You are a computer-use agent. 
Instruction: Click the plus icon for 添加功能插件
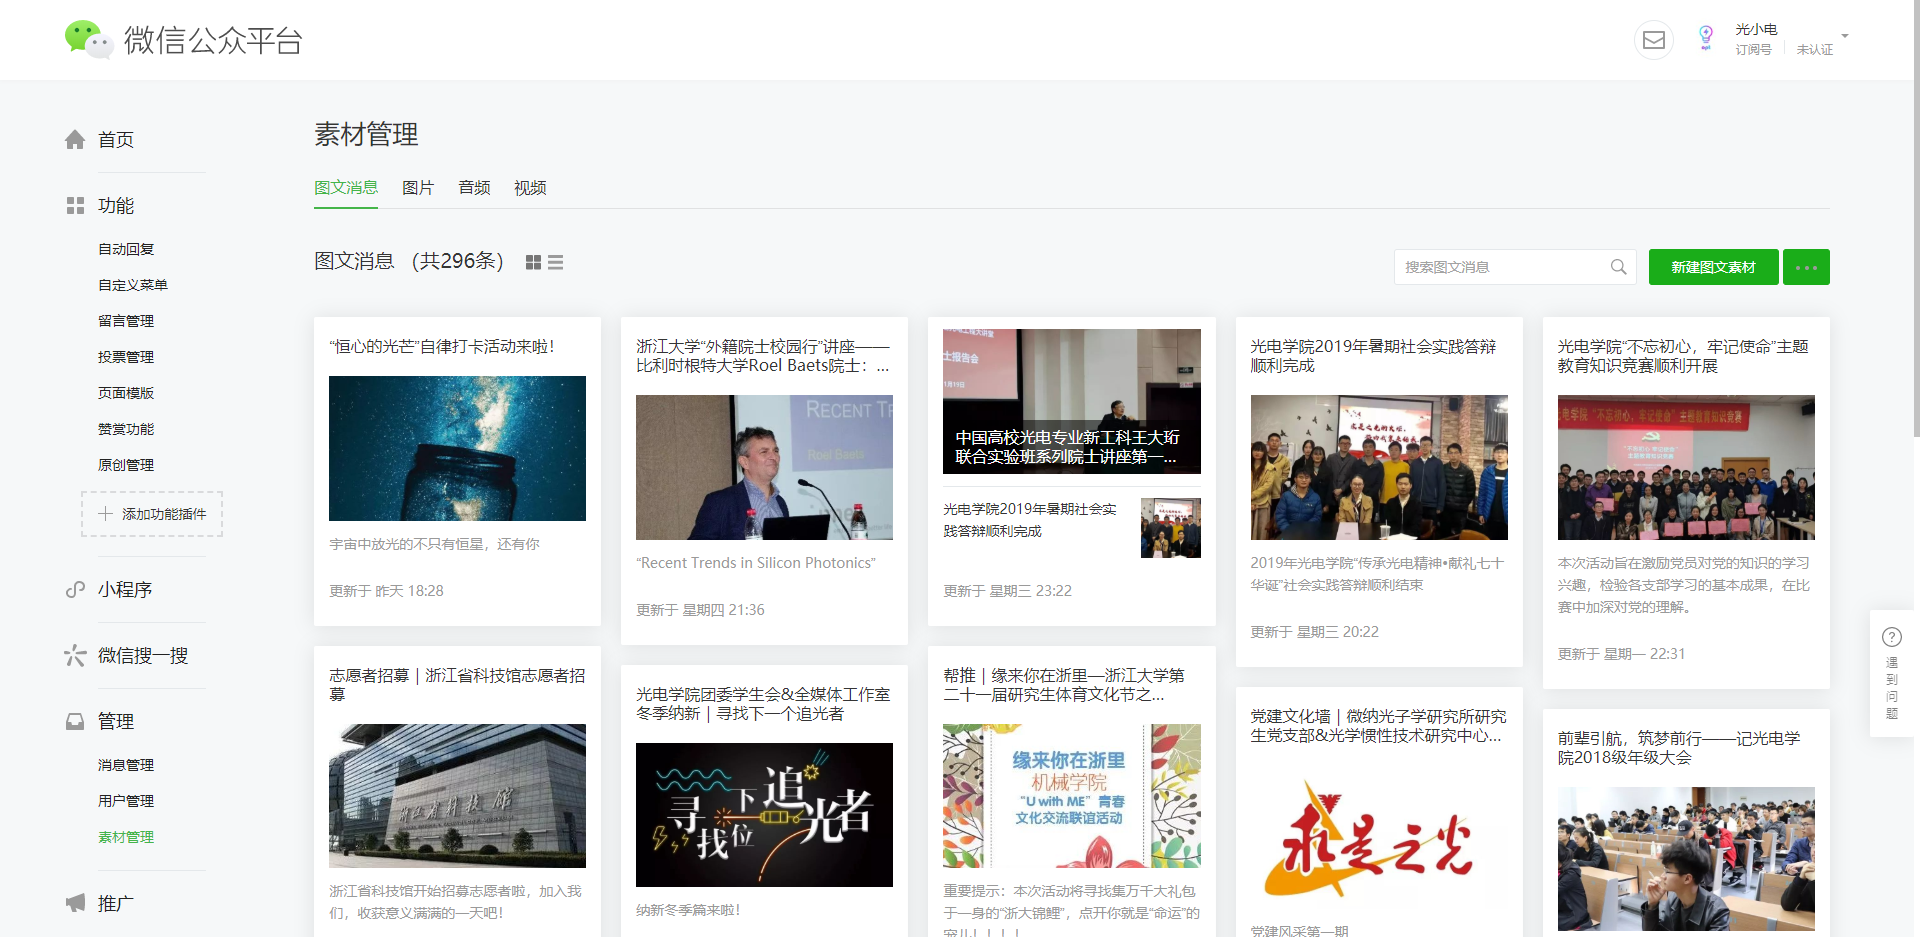pyautogui.click(x=105, y=514)
